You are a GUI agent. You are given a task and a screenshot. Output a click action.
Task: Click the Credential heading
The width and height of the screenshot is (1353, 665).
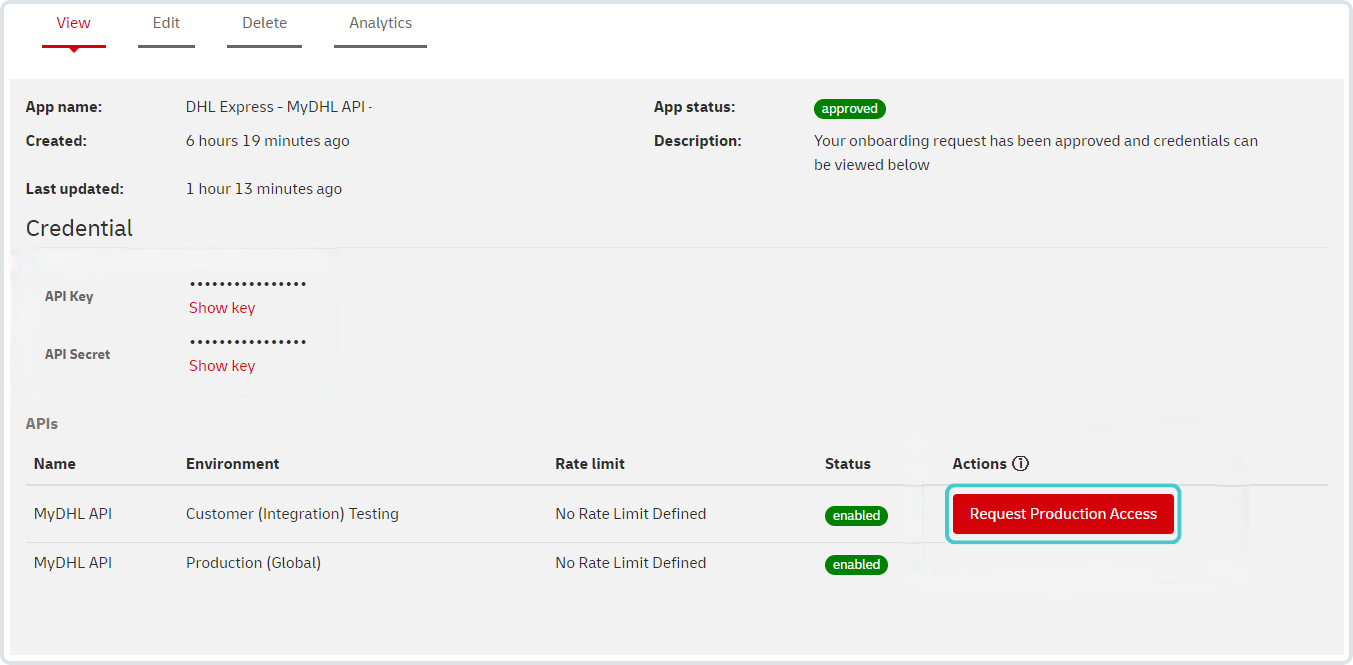click(79, 228)
